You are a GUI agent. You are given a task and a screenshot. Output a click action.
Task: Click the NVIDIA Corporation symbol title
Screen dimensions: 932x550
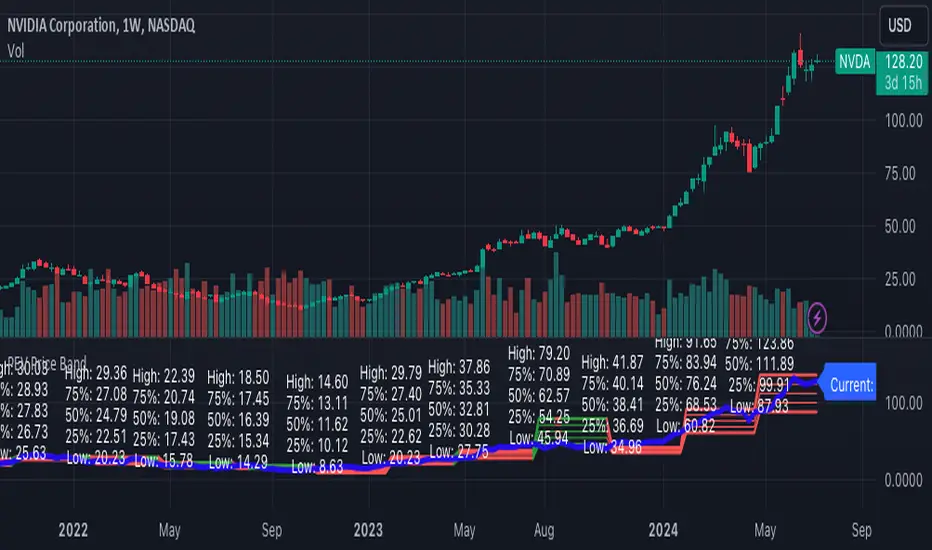click(101, 26)
